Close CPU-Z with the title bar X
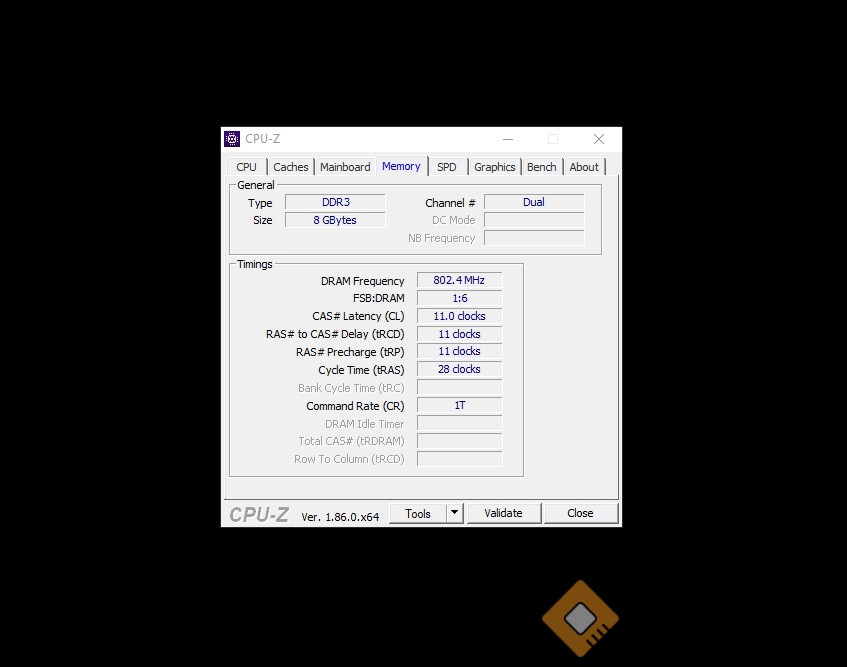Screen dimensions: 847x667 point(599,139)
